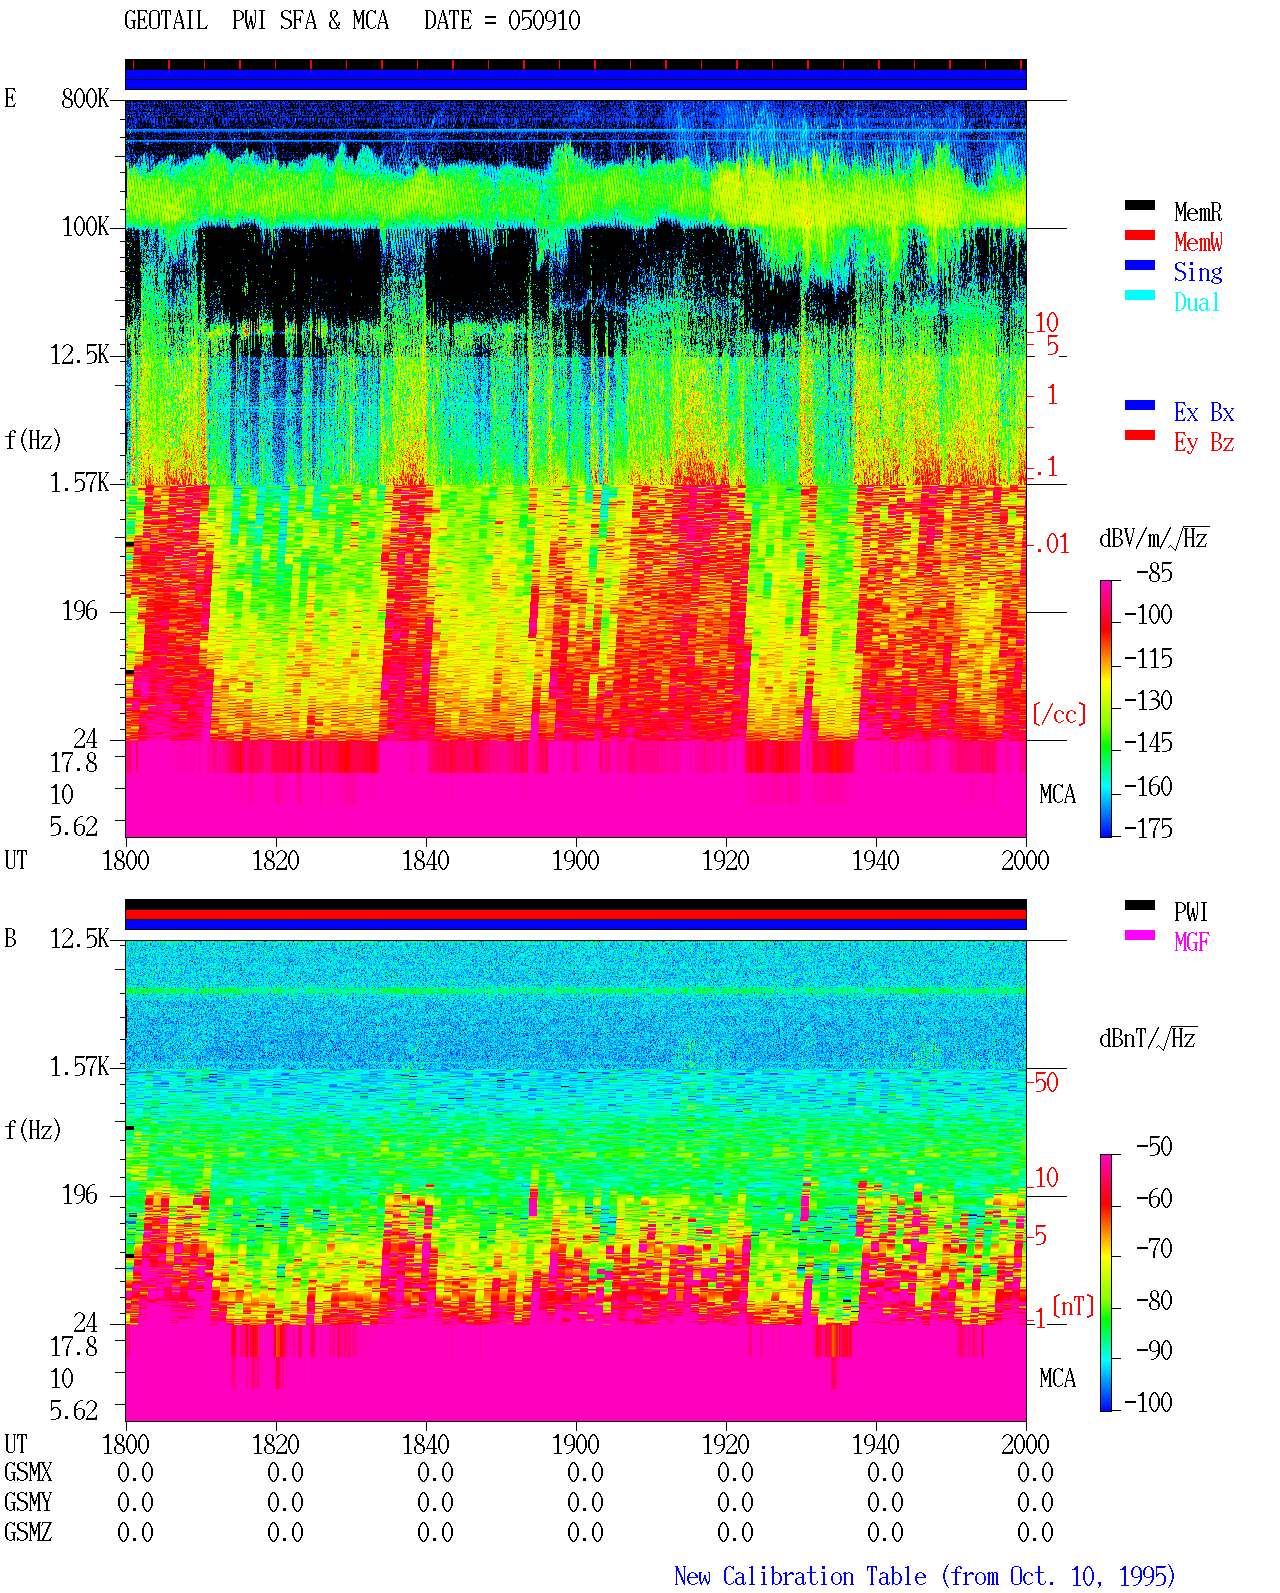Viewport: 1280px width, 1593px height.
Task: Click the 1.57K frequency label in the E panel
Action: (79, 482)
